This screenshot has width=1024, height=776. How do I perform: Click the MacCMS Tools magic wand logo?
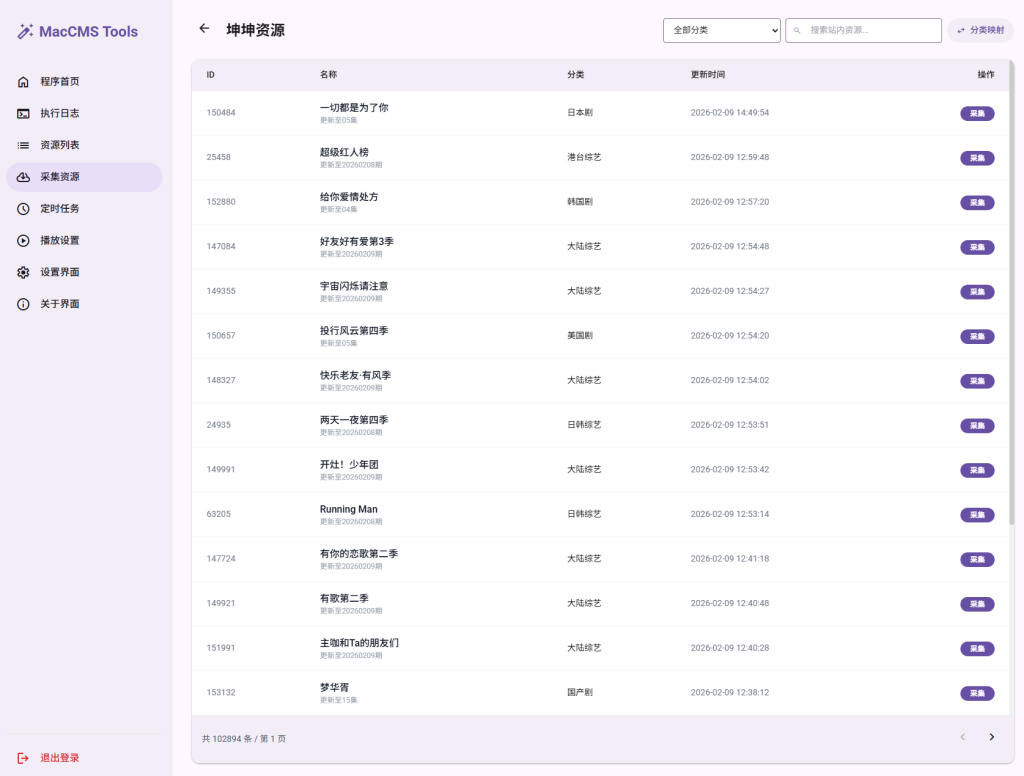24,32
